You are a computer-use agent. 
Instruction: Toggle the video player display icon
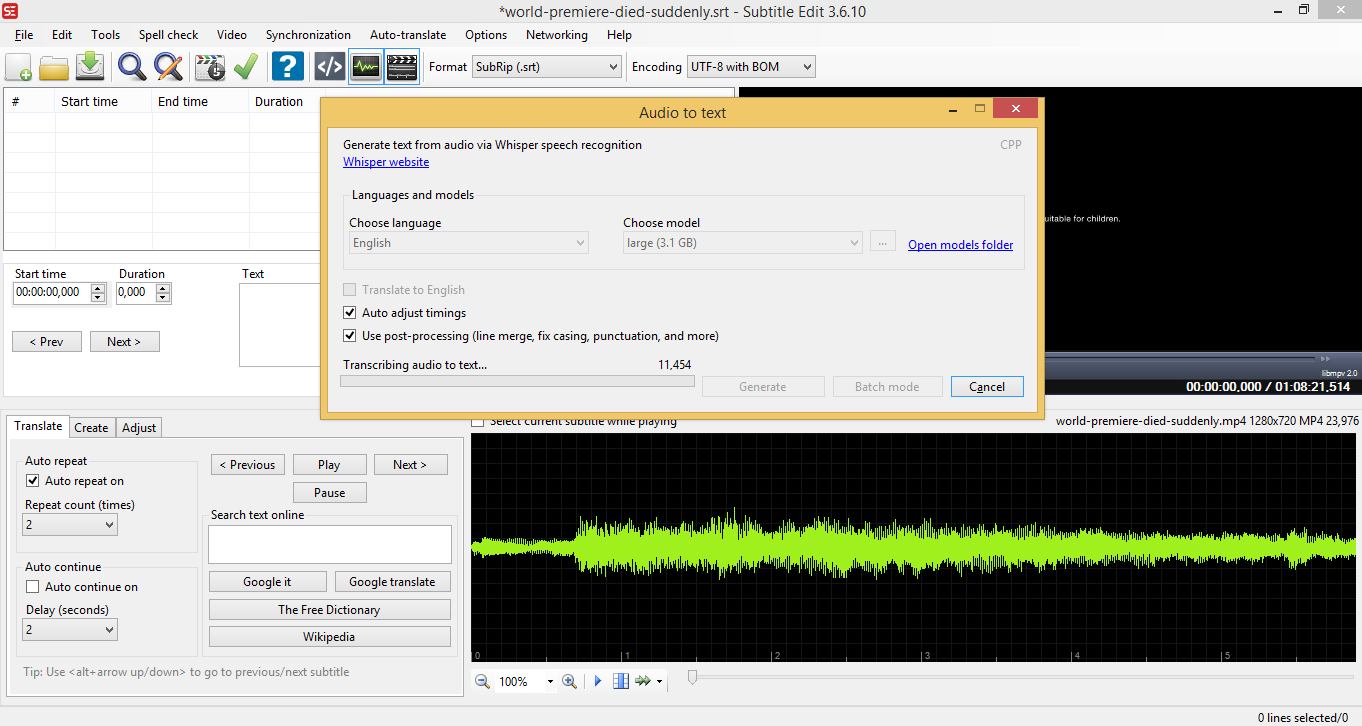[x=401, y=66]
